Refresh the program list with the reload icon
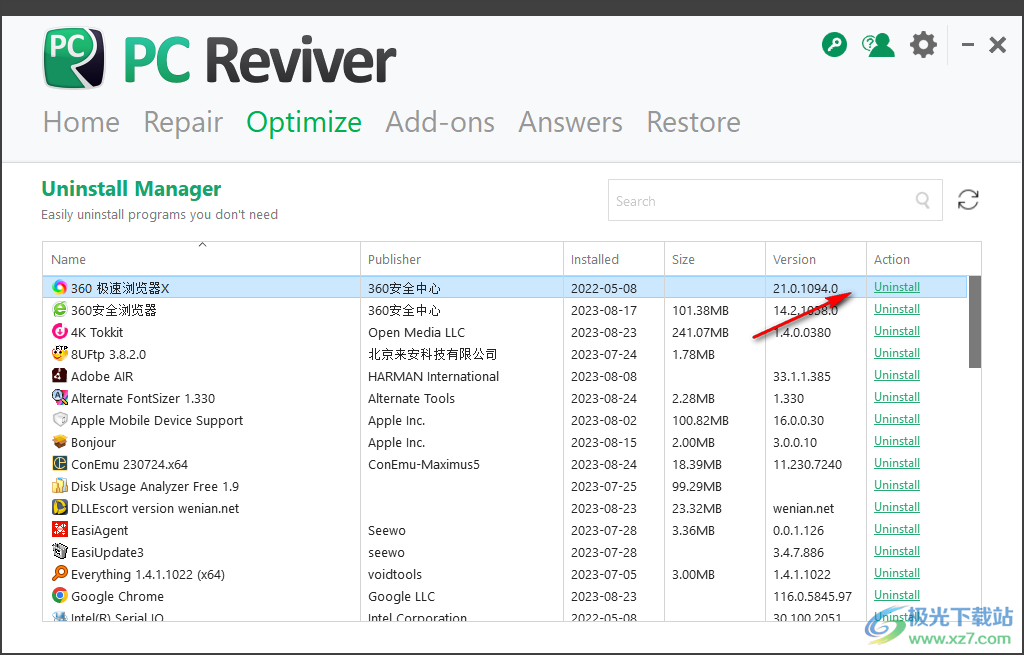 968,200
